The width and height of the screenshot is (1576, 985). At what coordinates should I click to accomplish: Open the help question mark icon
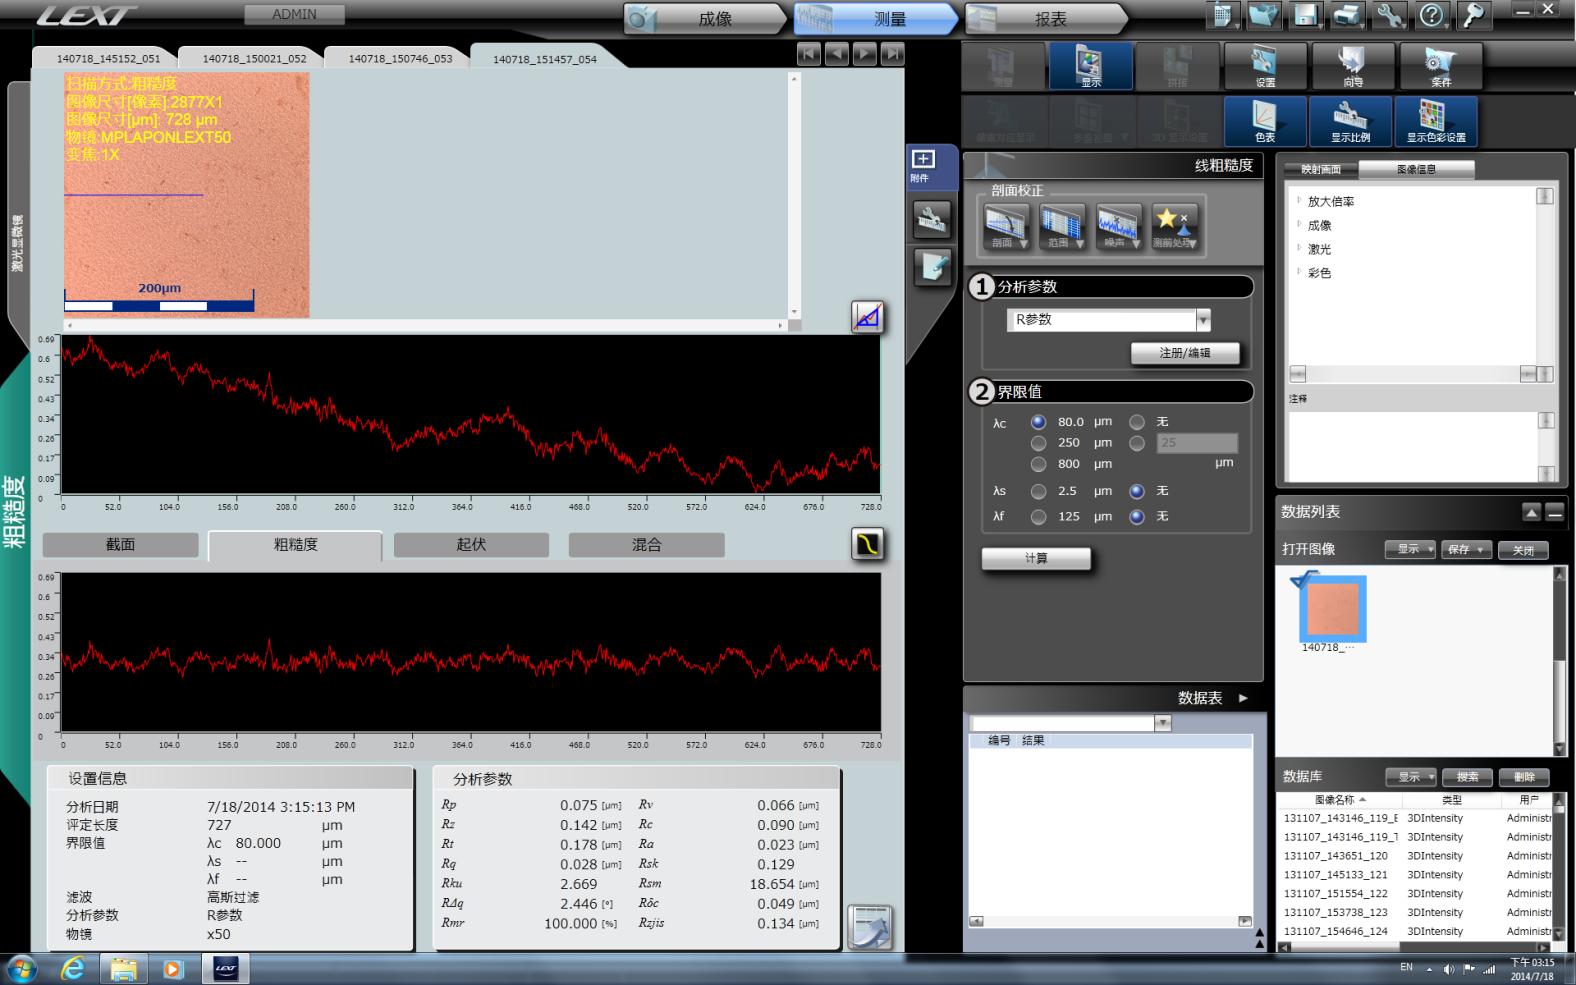1432,15
